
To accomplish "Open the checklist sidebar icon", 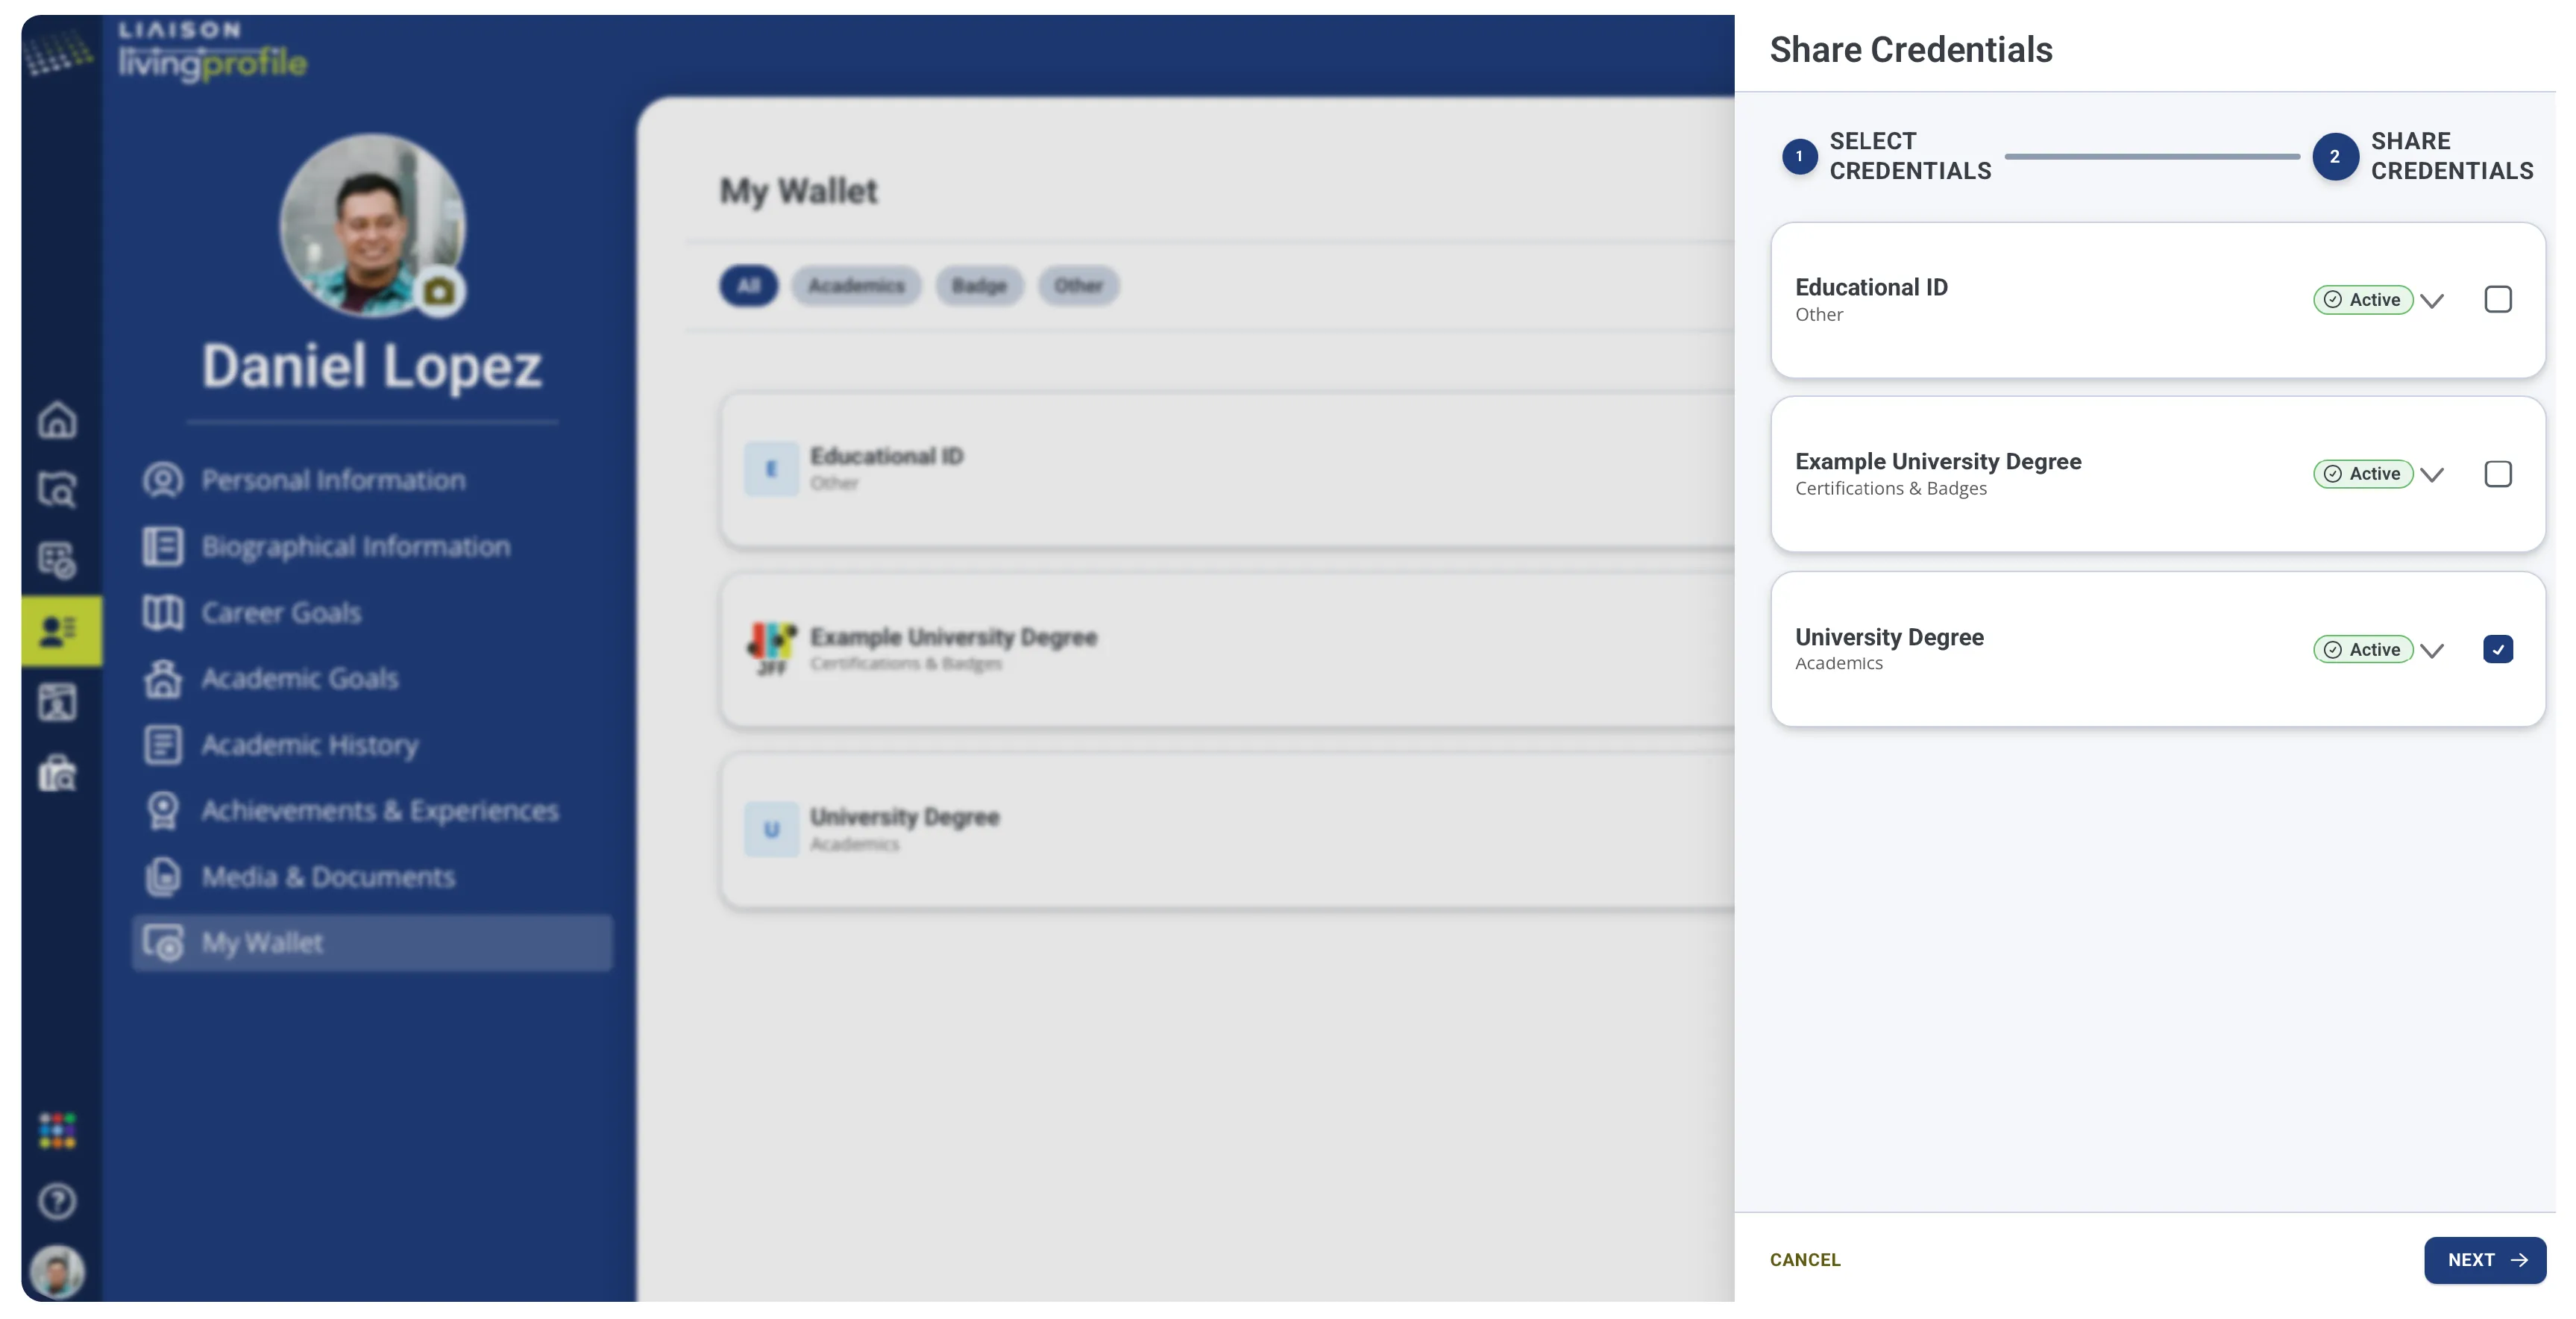I will [x=57, y=561].
